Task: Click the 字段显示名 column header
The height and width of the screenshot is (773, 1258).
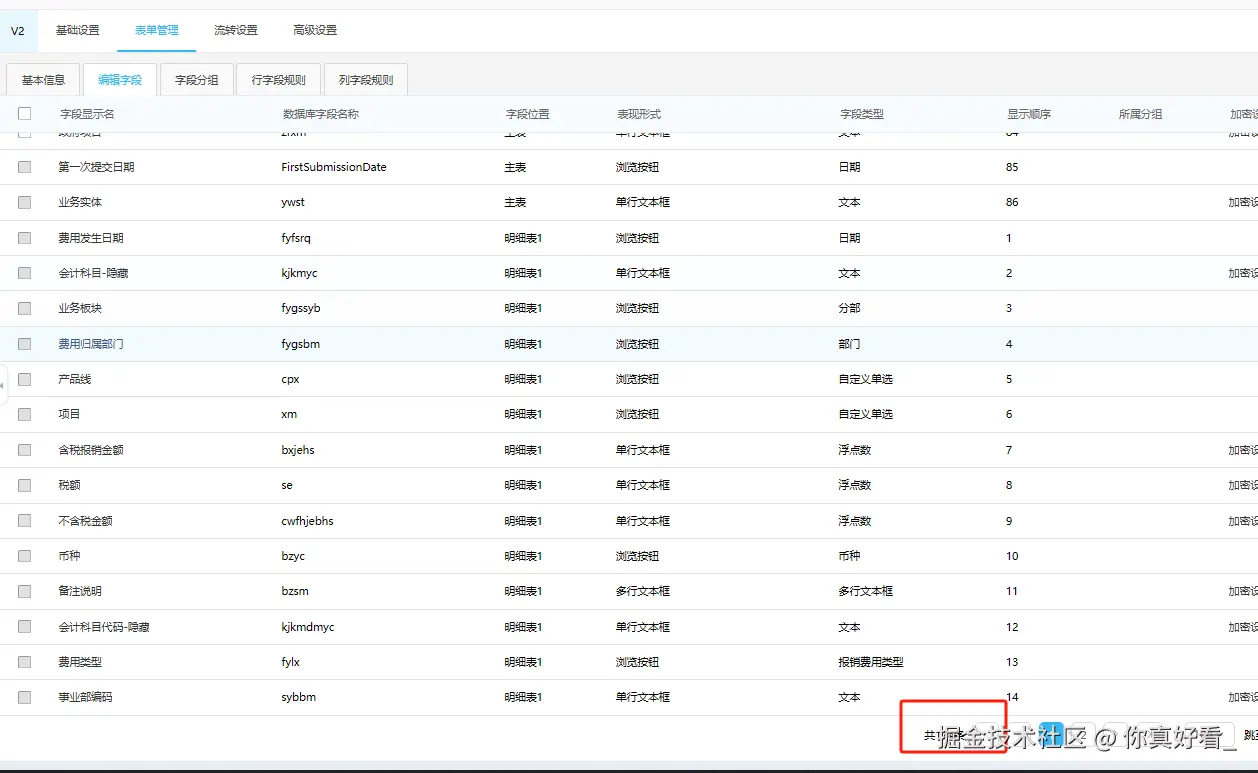Action: [x=87, y=114]
